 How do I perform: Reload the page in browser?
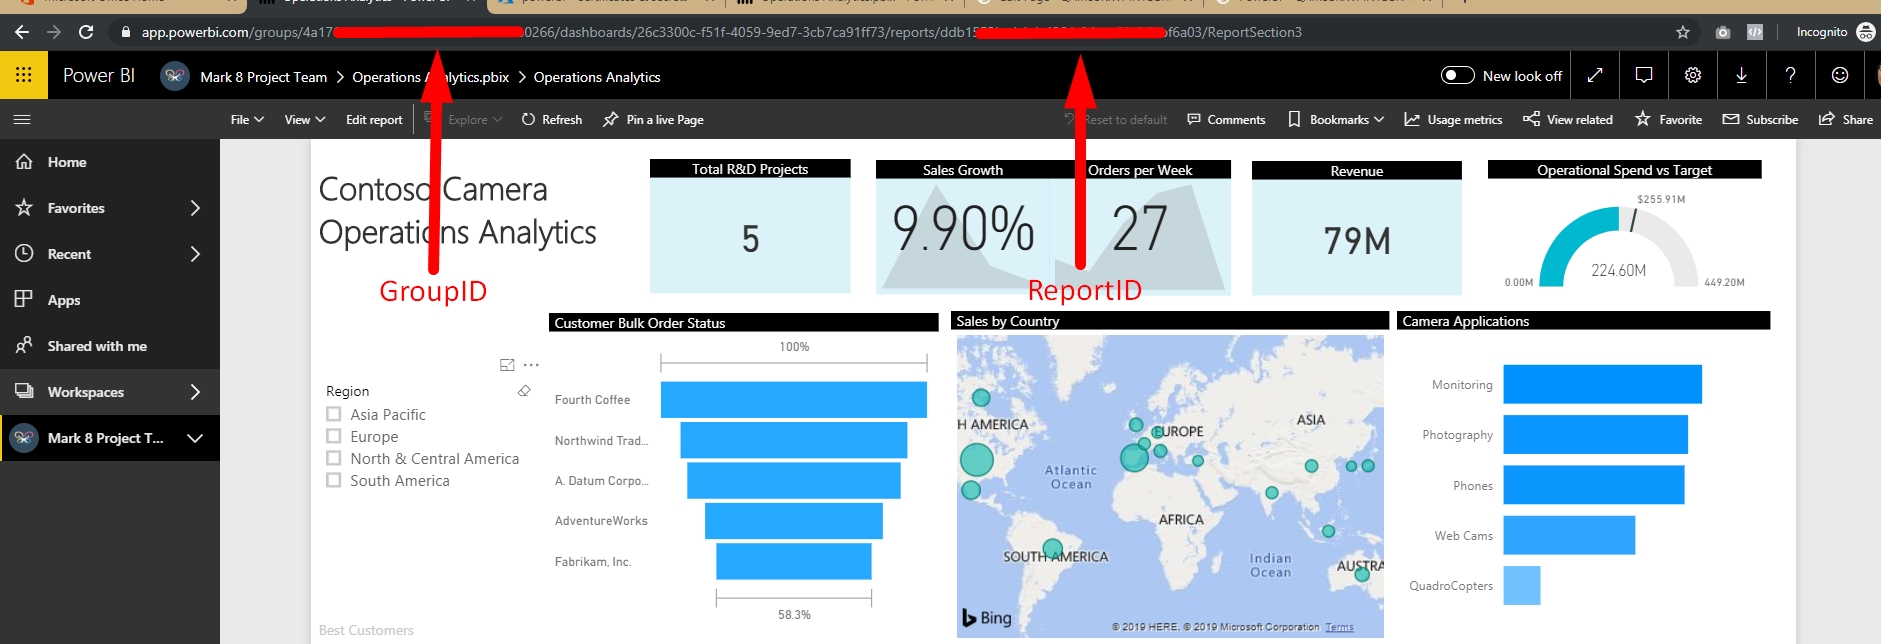click(86, 32)
